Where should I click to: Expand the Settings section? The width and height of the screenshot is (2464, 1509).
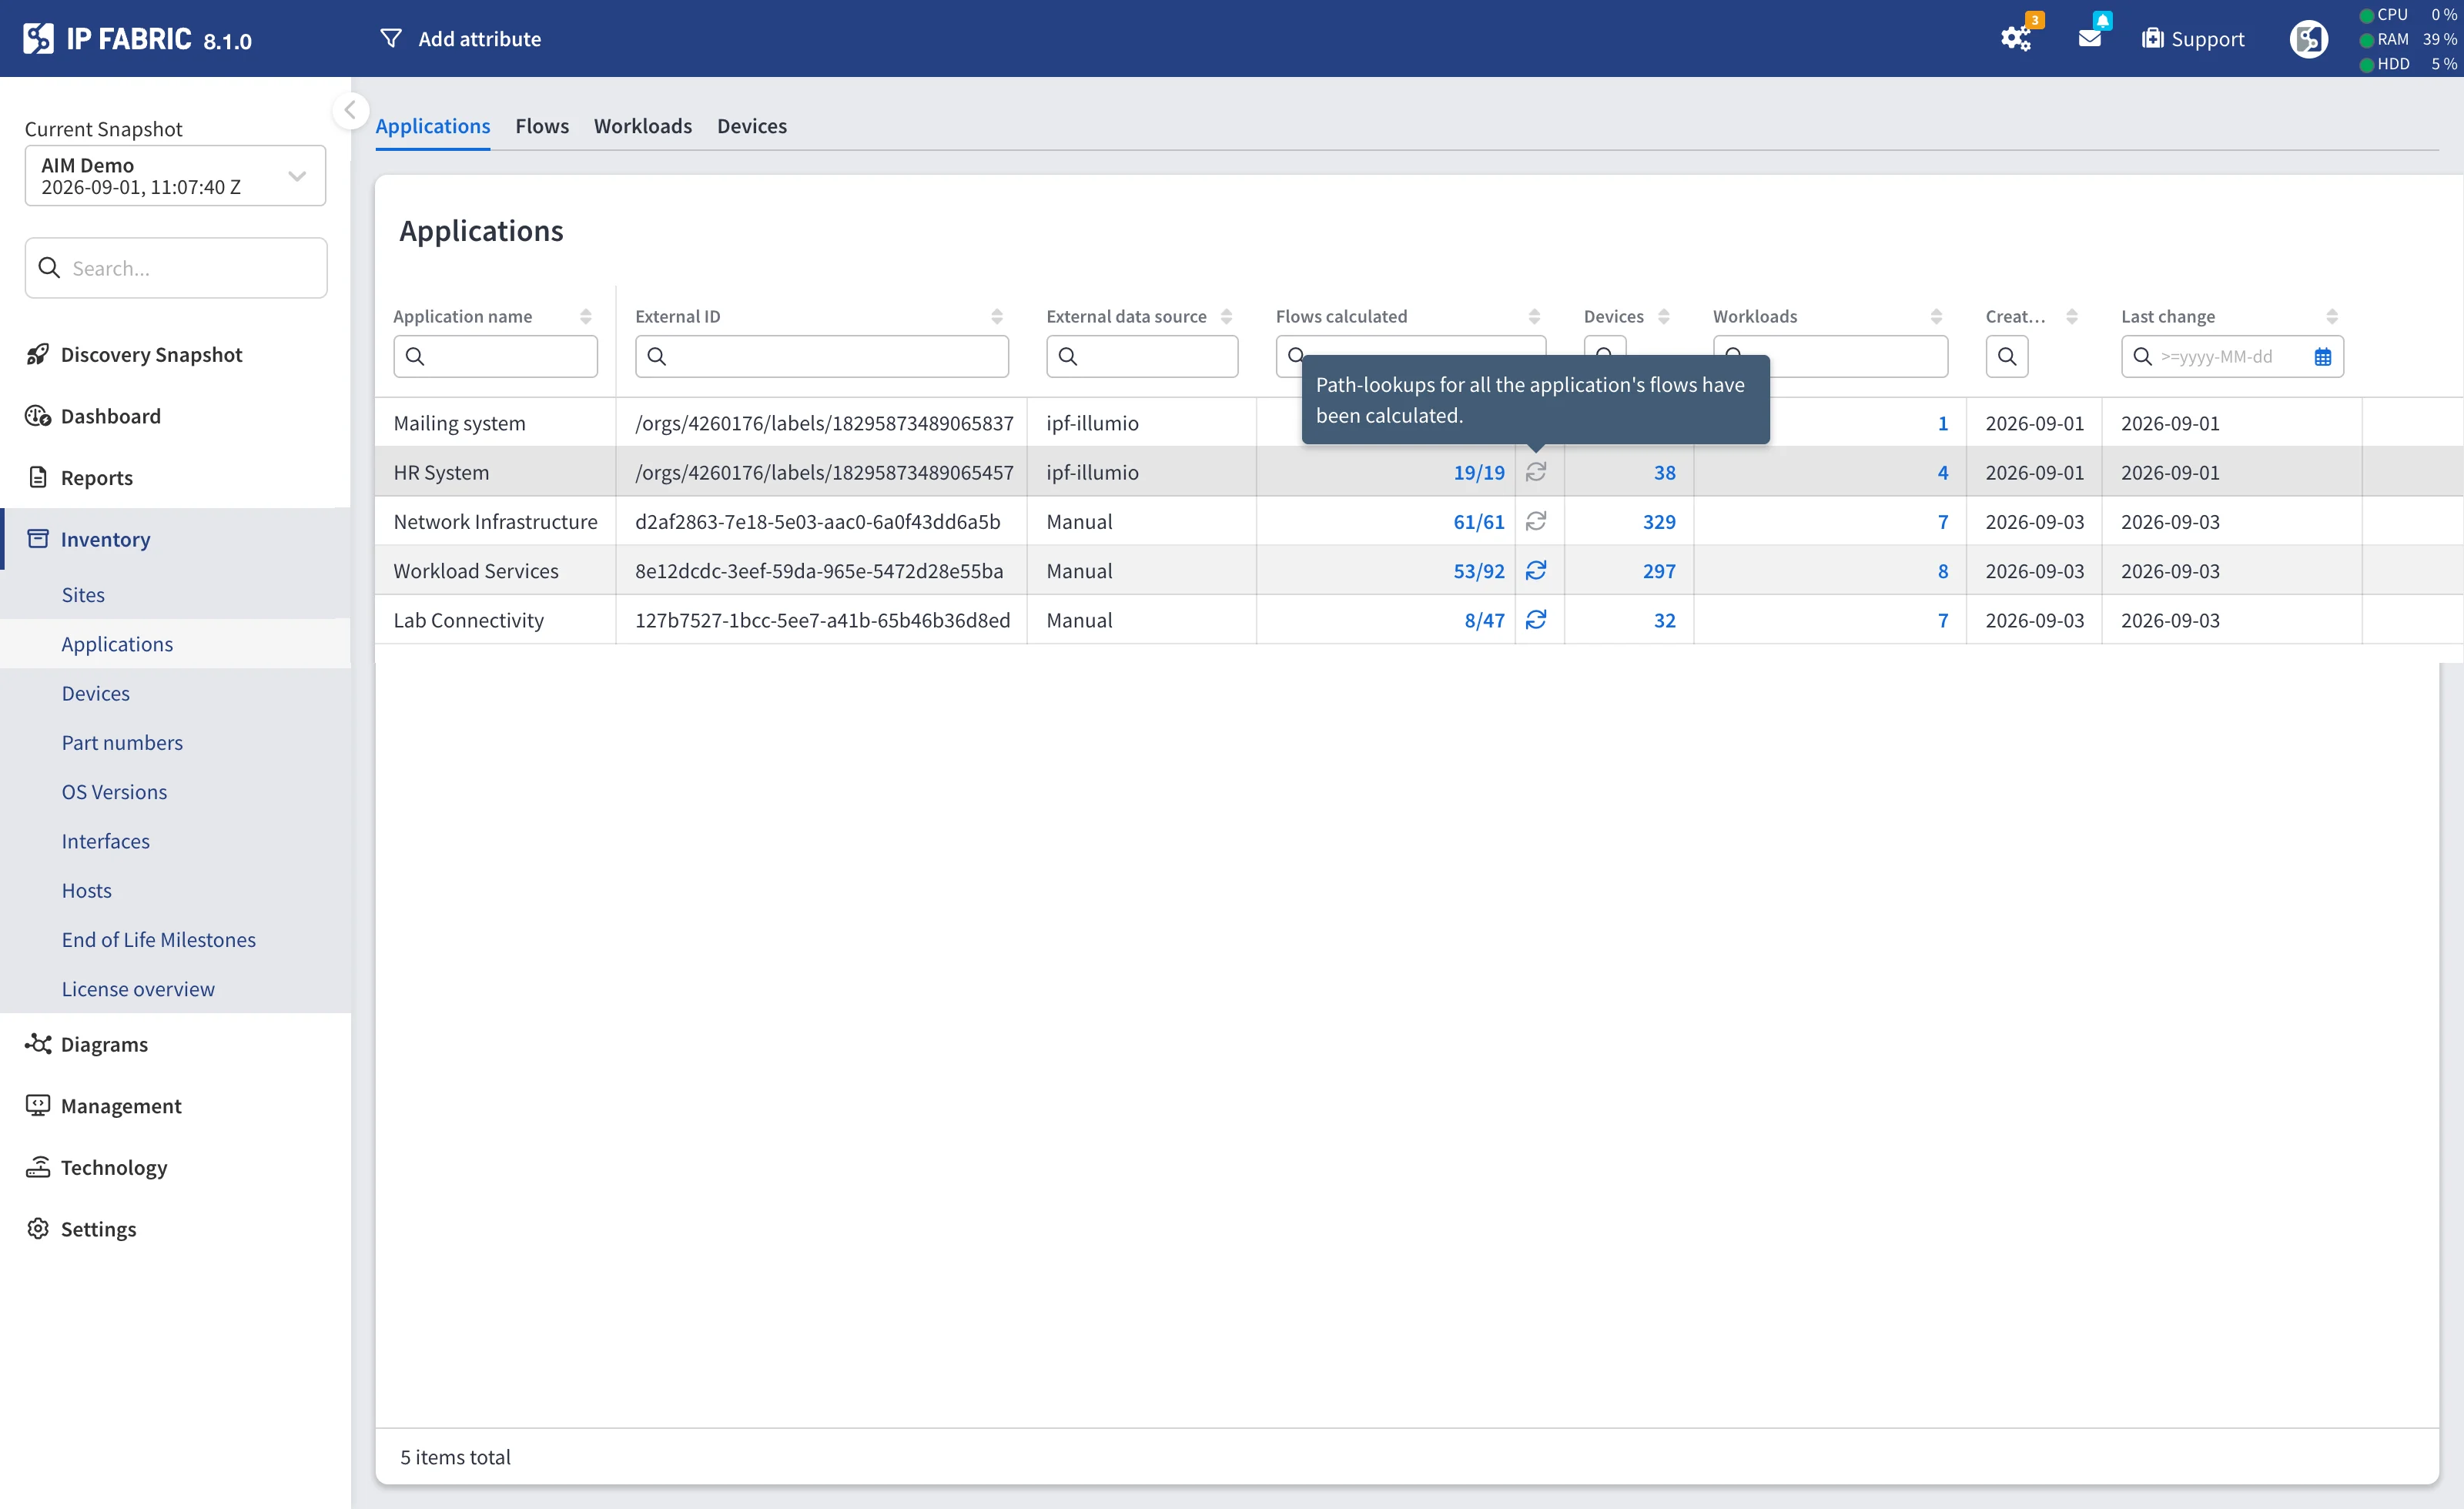pyautogui.click(x=98, y=1229)
